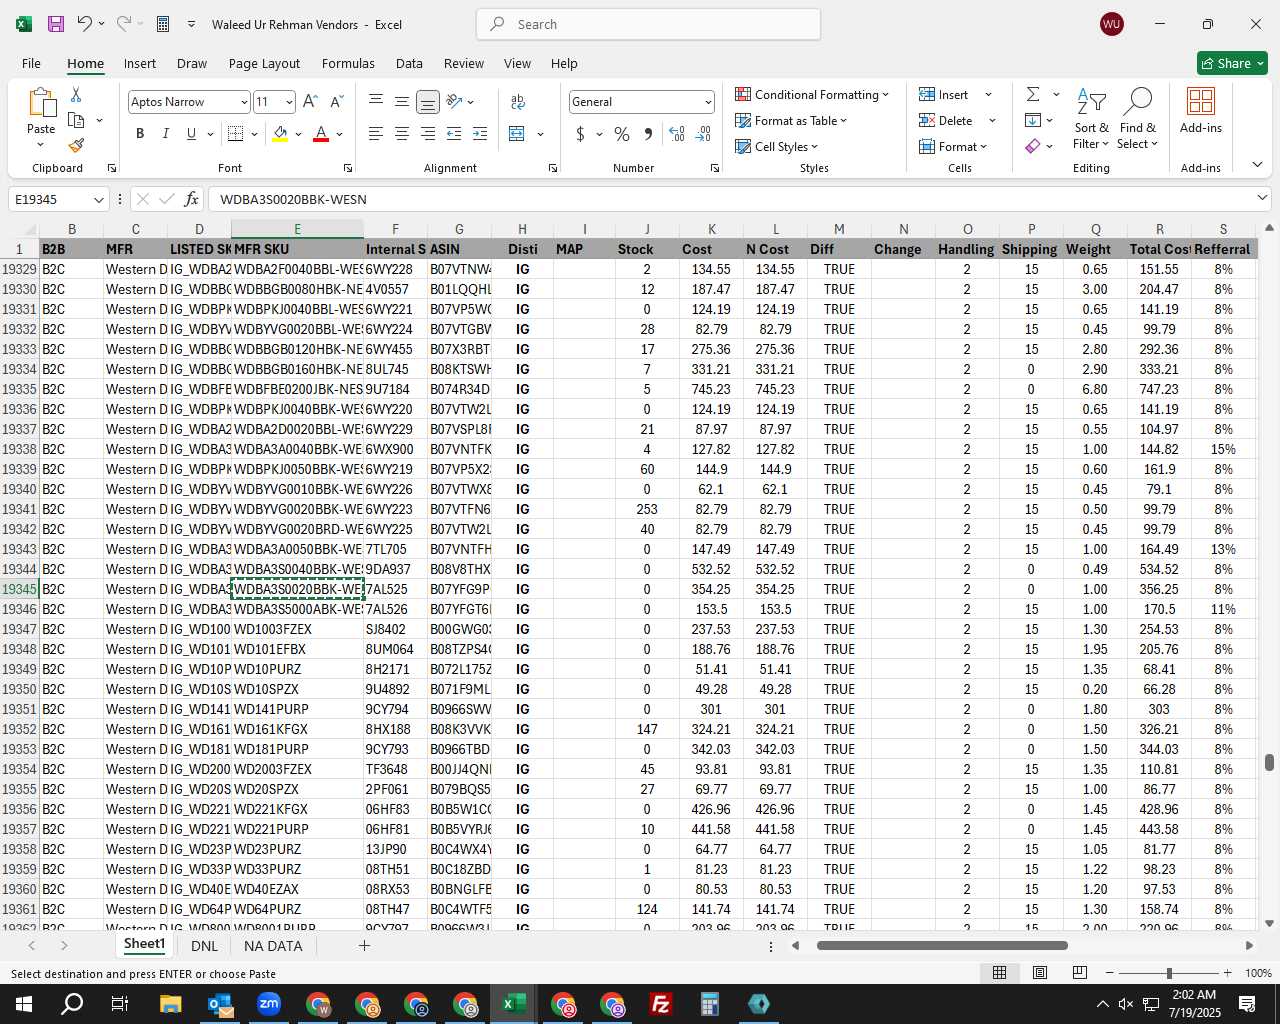Open Add-ins from the ribbon

[x=1200, y=110]
